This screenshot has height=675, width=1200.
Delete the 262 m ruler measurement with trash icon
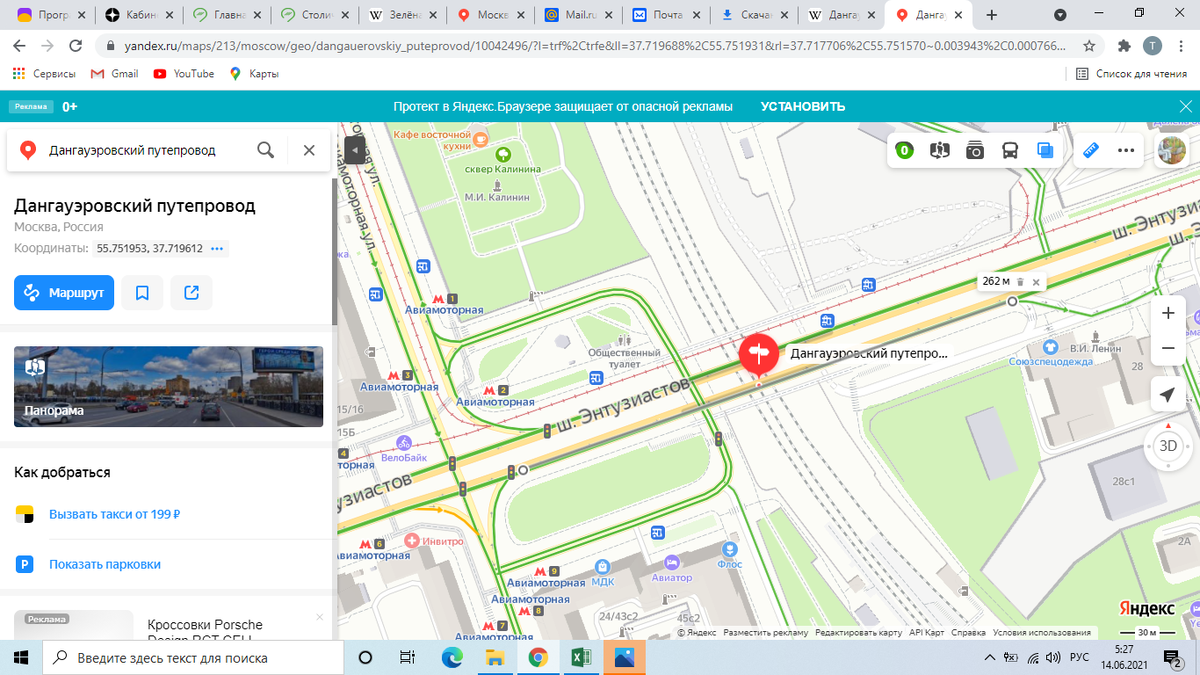(1020, 282)
